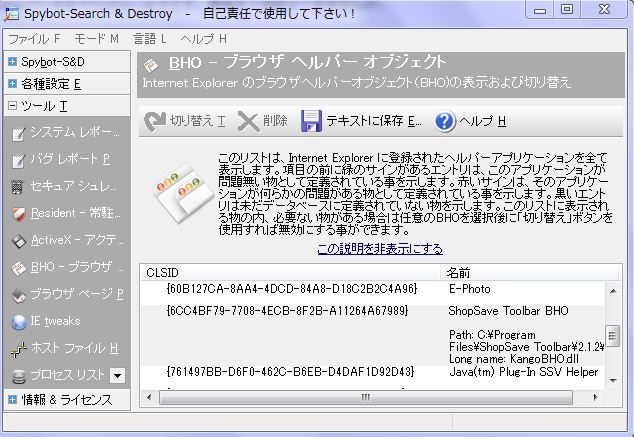The height and width of the screenshot is (437, 634).
Task: Click the 切り替え T button label
Action: 198,121
